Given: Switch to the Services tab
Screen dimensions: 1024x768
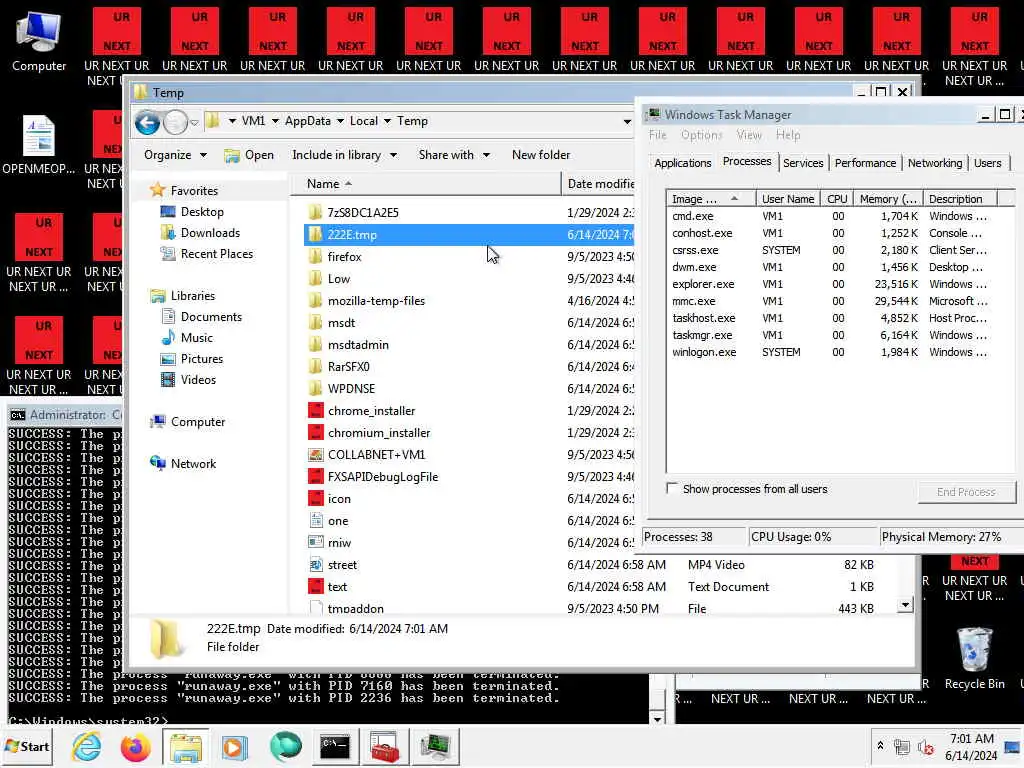Looking at the screenshot, I should (x=803, y=163).
